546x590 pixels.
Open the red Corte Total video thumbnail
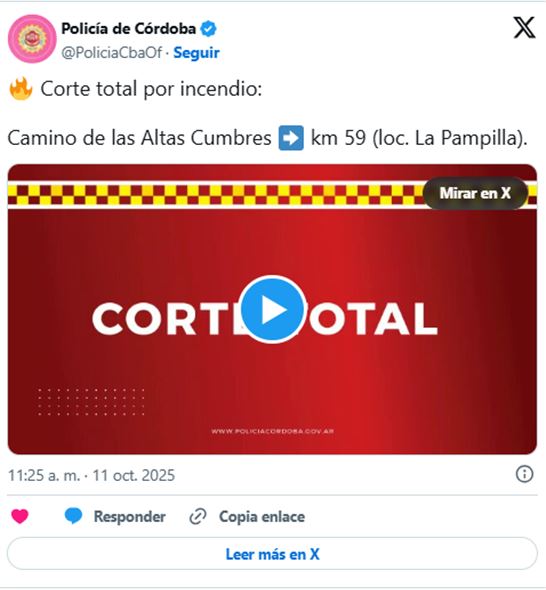272,309
